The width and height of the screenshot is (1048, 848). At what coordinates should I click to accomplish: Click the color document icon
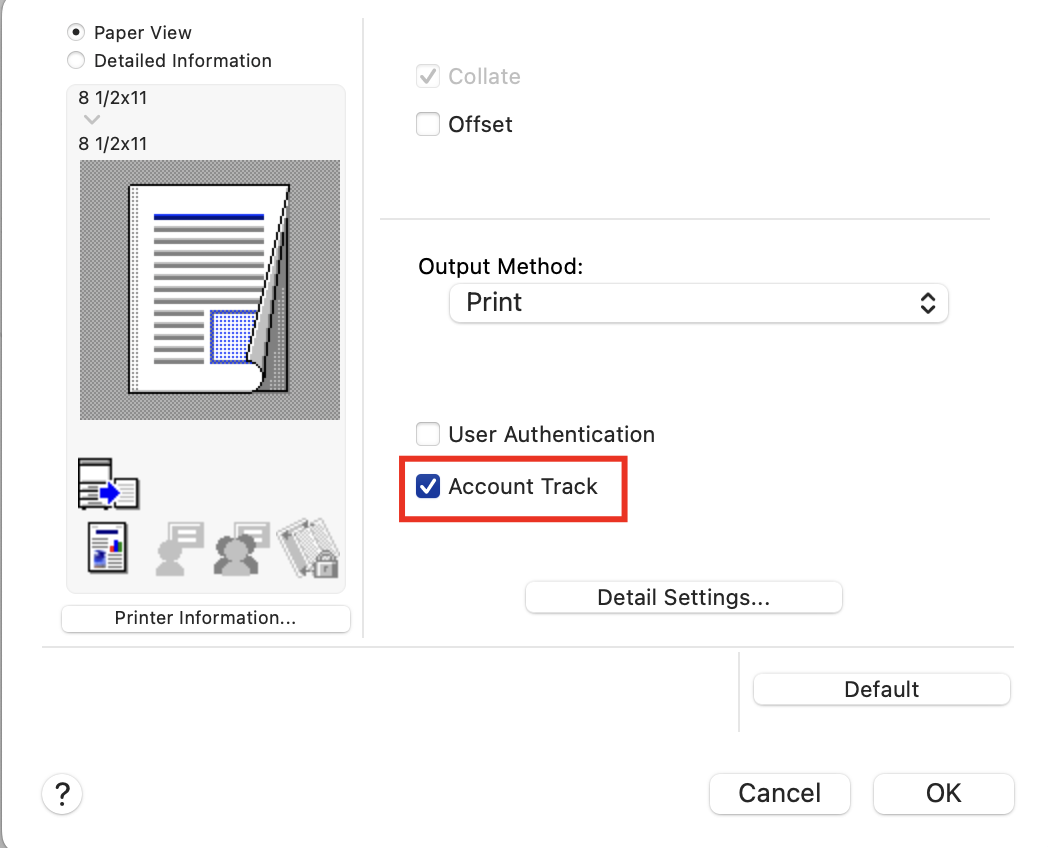[108, 548]
